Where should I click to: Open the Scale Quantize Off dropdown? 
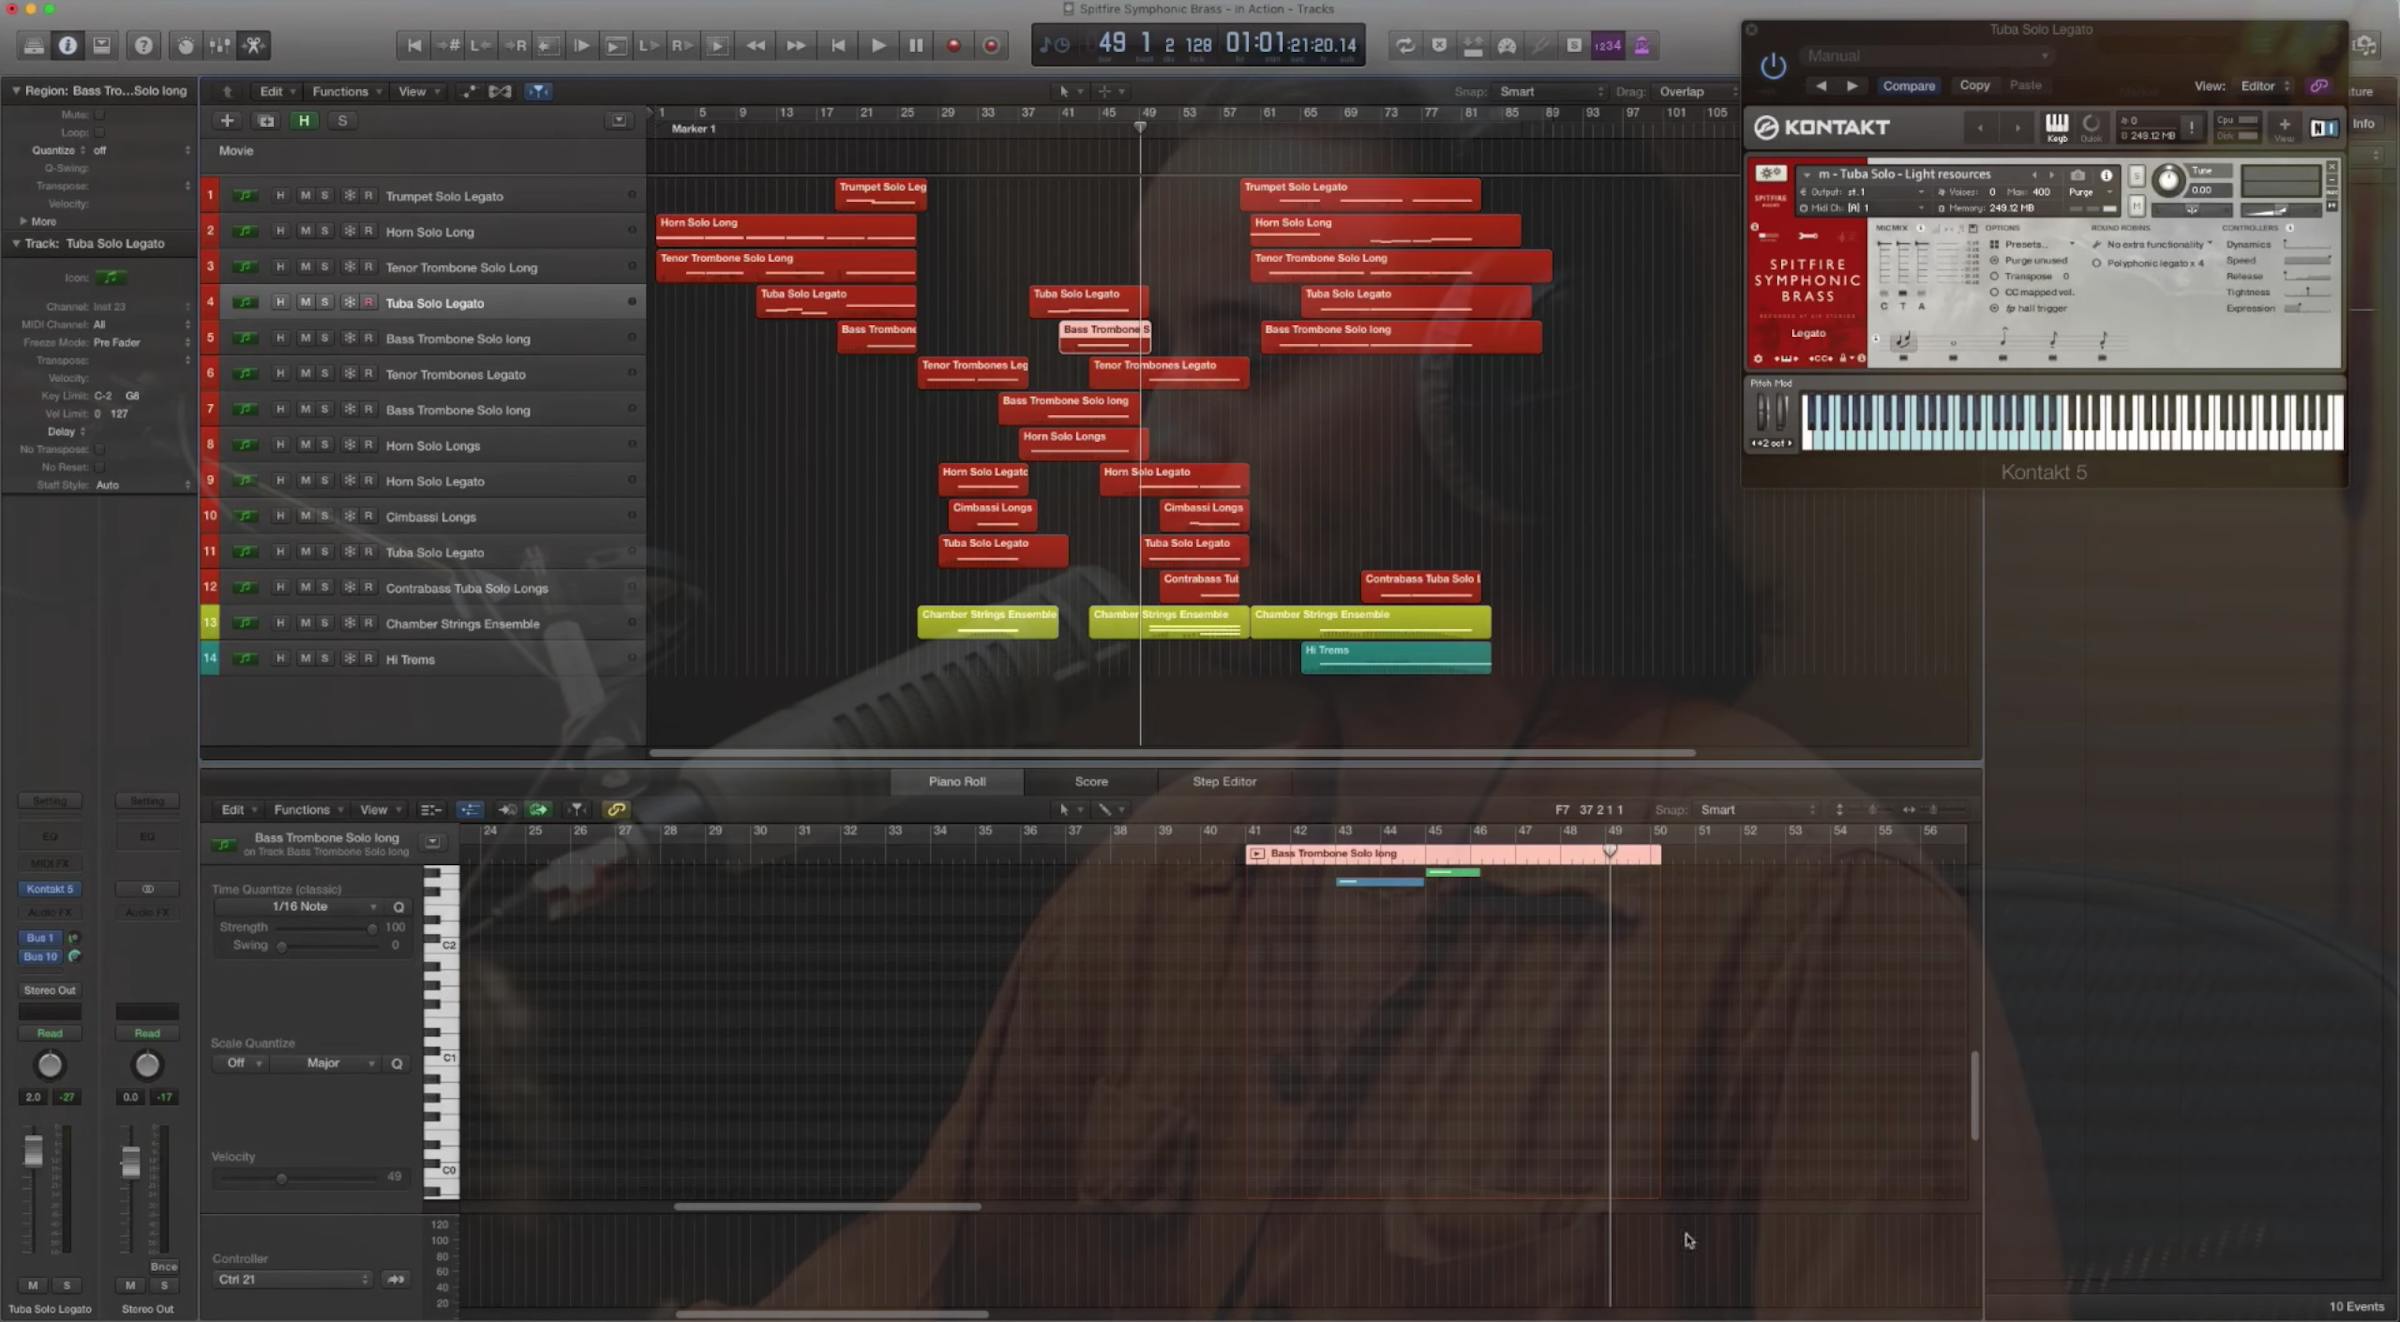(240, 1063)
